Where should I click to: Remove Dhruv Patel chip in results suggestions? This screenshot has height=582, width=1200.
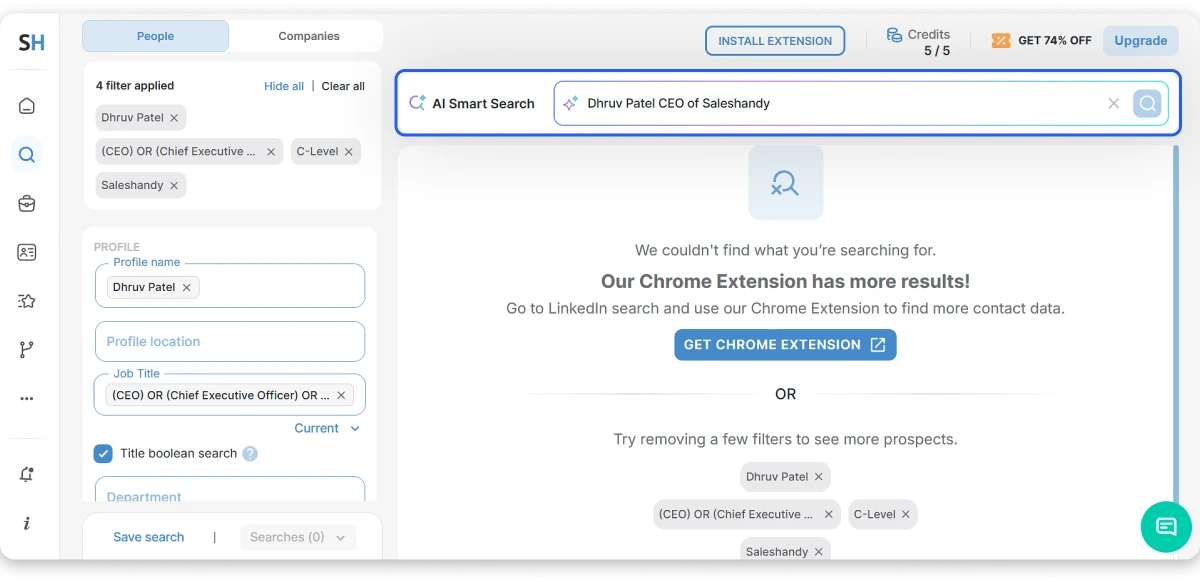pyautogui.click(x=819, y=477)
